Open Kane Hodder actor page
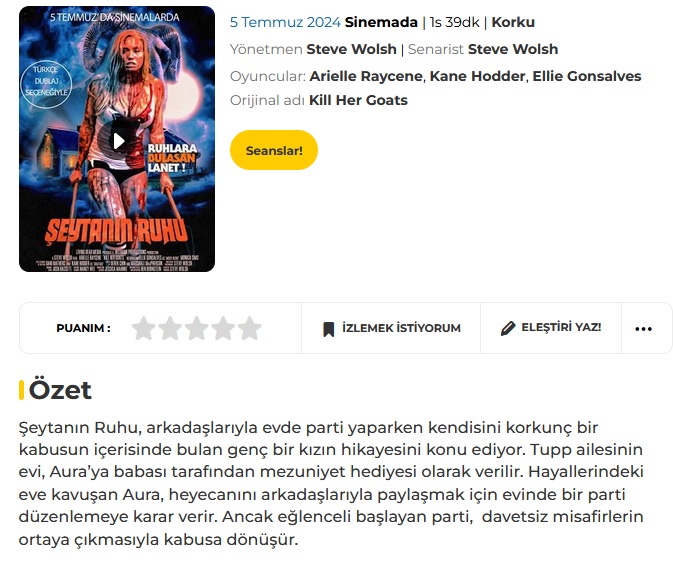The height and width of the screenshot is (565, 673). pyautogui.click(x=477, y=76)
